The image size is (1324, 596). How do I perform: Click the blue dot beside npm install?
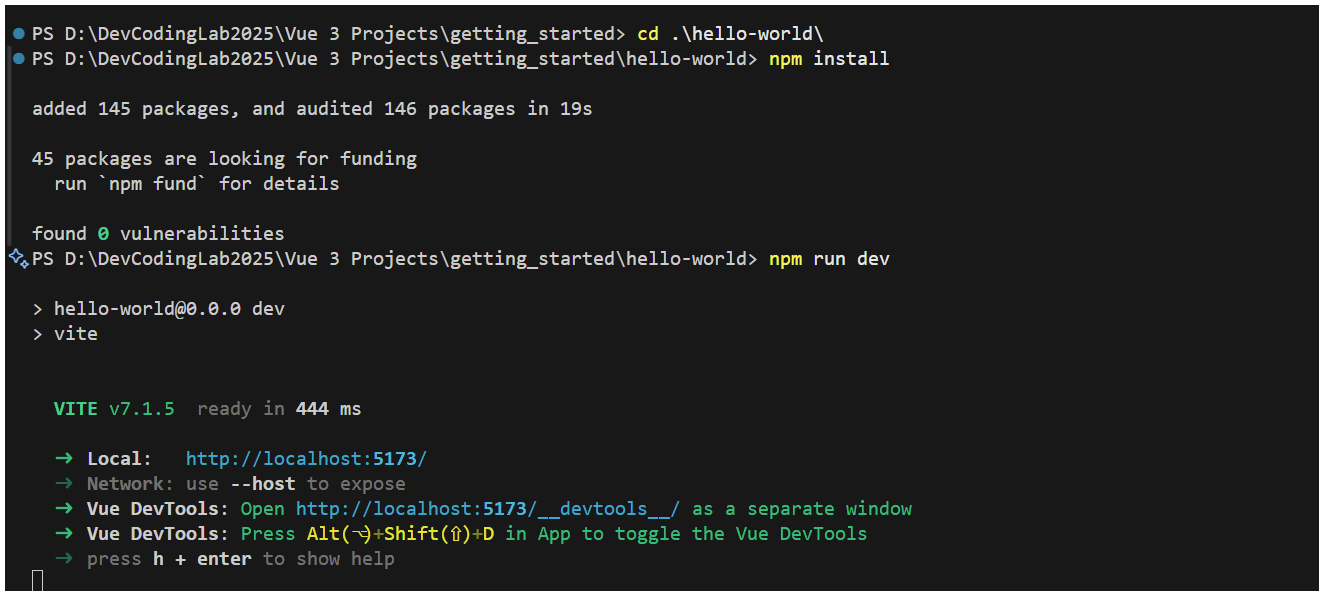tap(20, 59)
